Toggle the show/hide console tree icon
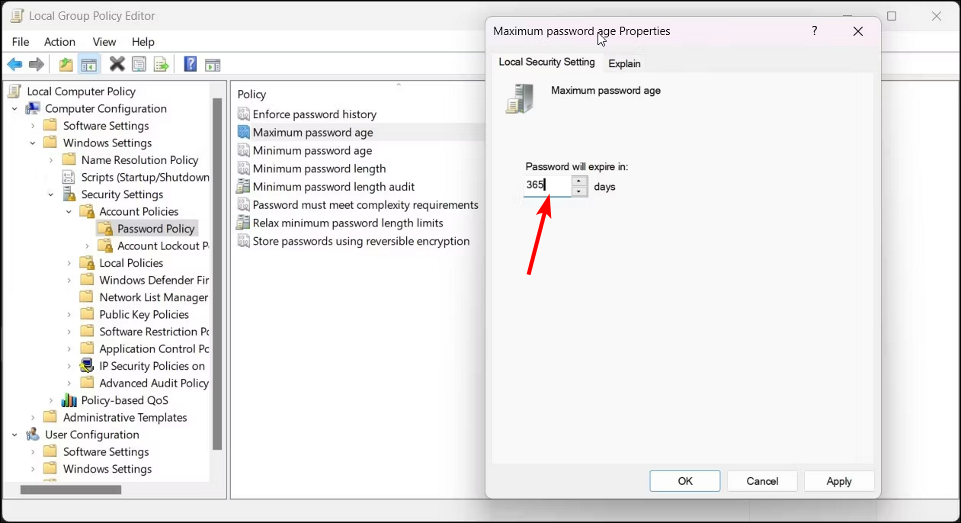 [89, 64]
